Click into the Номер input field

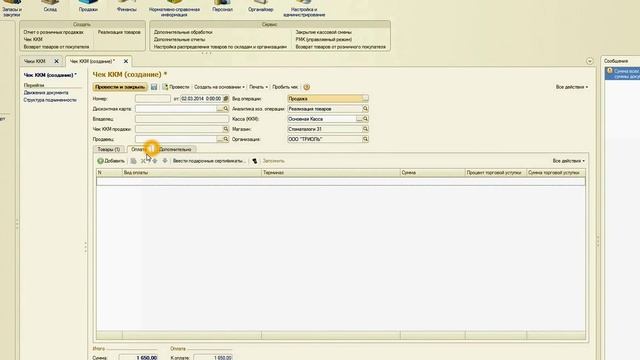click(x=153, y=99)
